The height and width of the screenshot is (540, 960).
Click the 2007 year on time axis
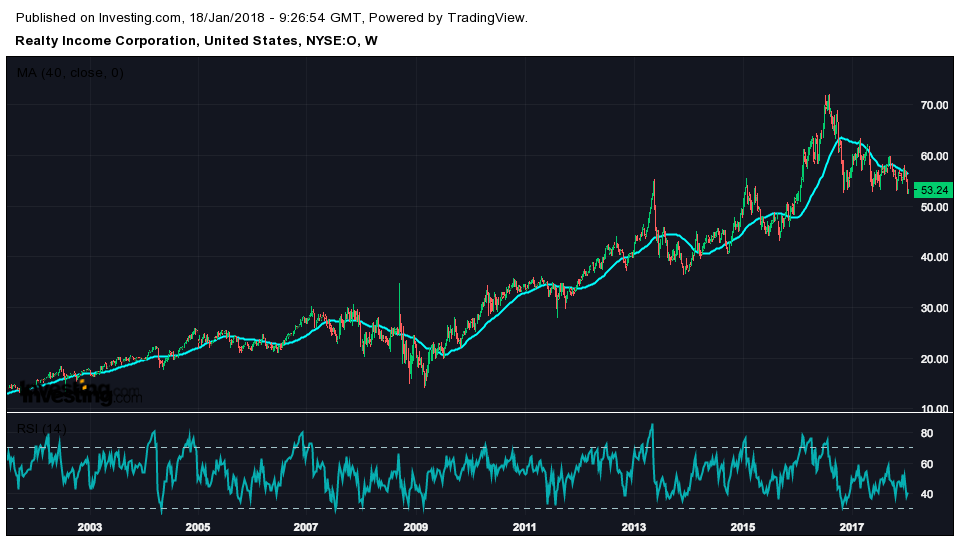pos(306,527)
